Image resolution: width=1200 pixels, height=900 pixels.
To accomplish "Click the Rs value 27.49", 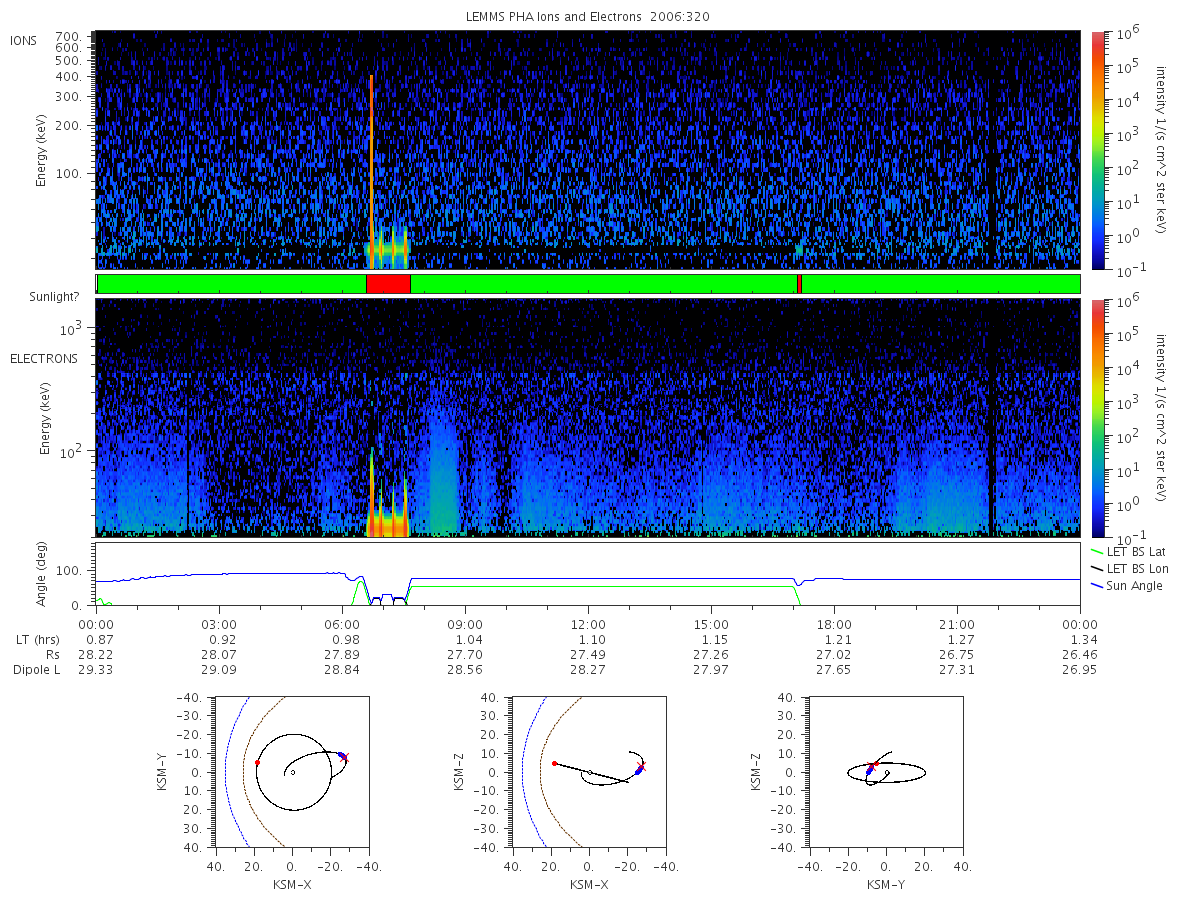I will click(588, 654).
